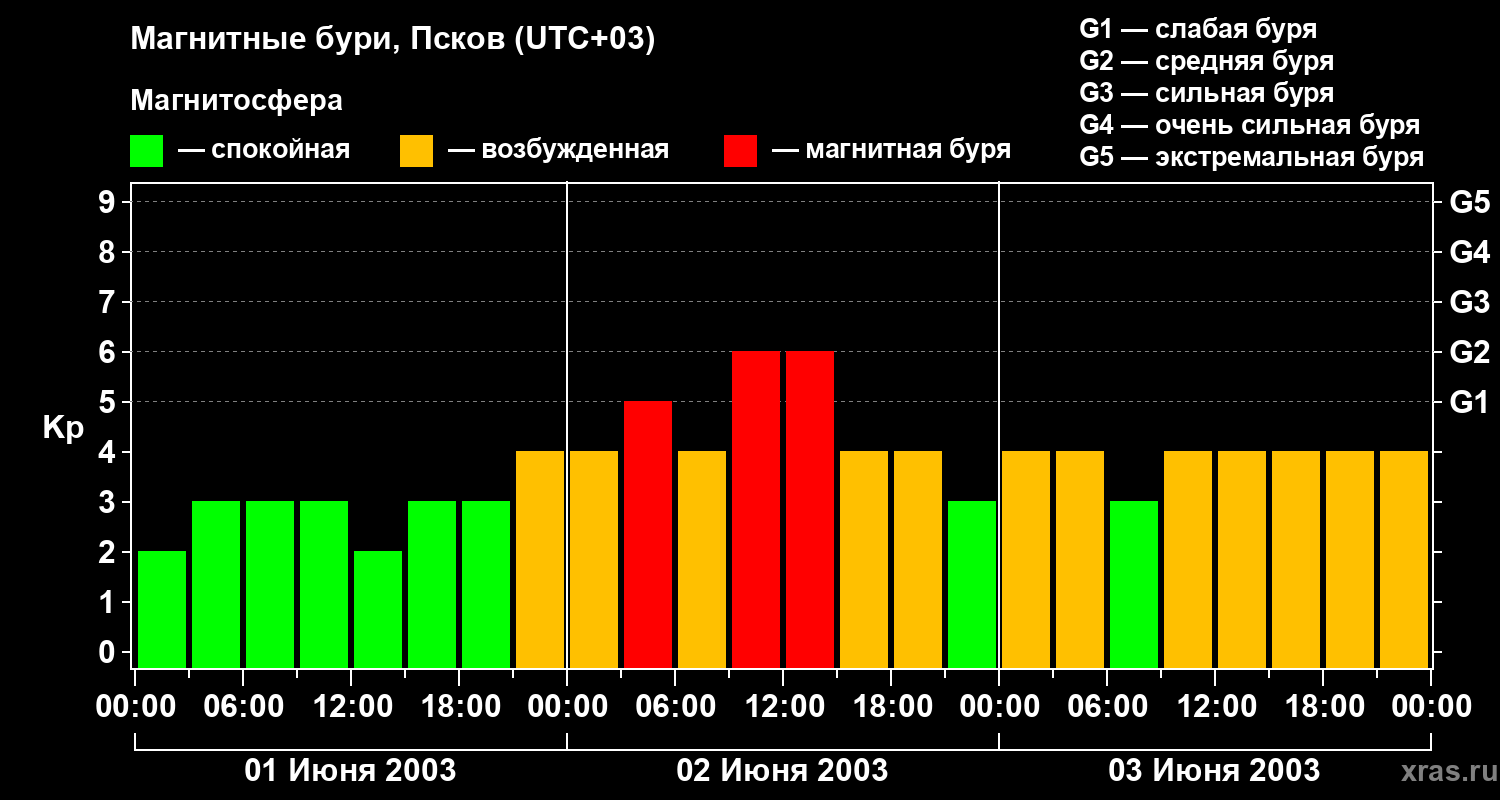
Task: Click the 'G5 — экстремальная буря' legend line
Action: click(1251, 157)
